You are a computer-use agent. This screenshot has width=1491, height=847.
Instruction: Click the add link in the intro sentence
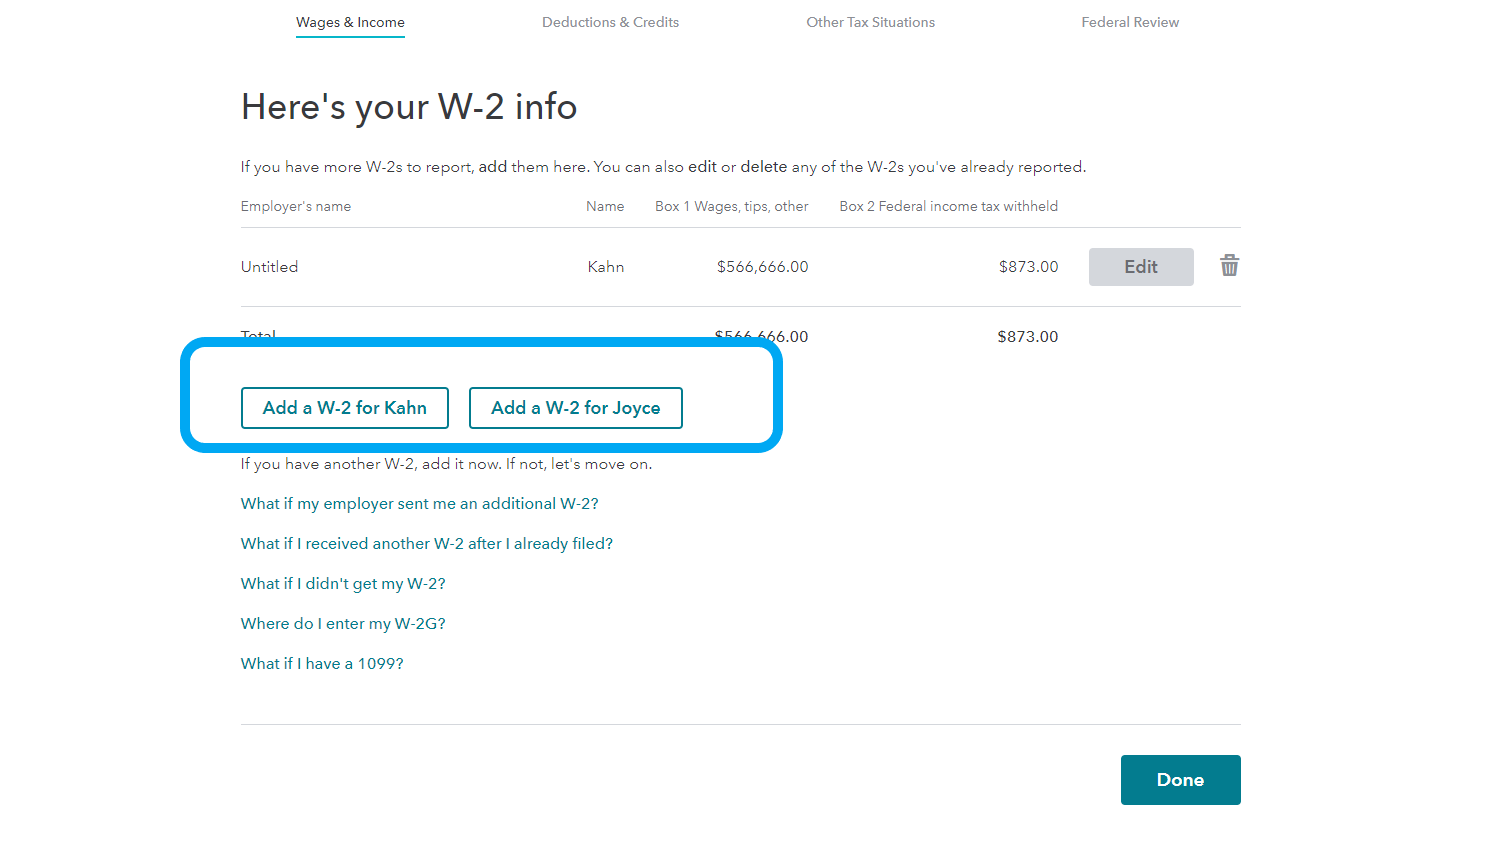click(x=493, y=166)
